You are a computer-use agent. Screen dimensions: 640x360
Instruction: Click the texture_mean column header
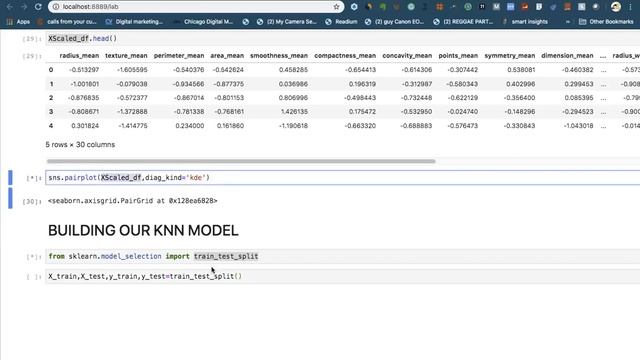point(126,56)
